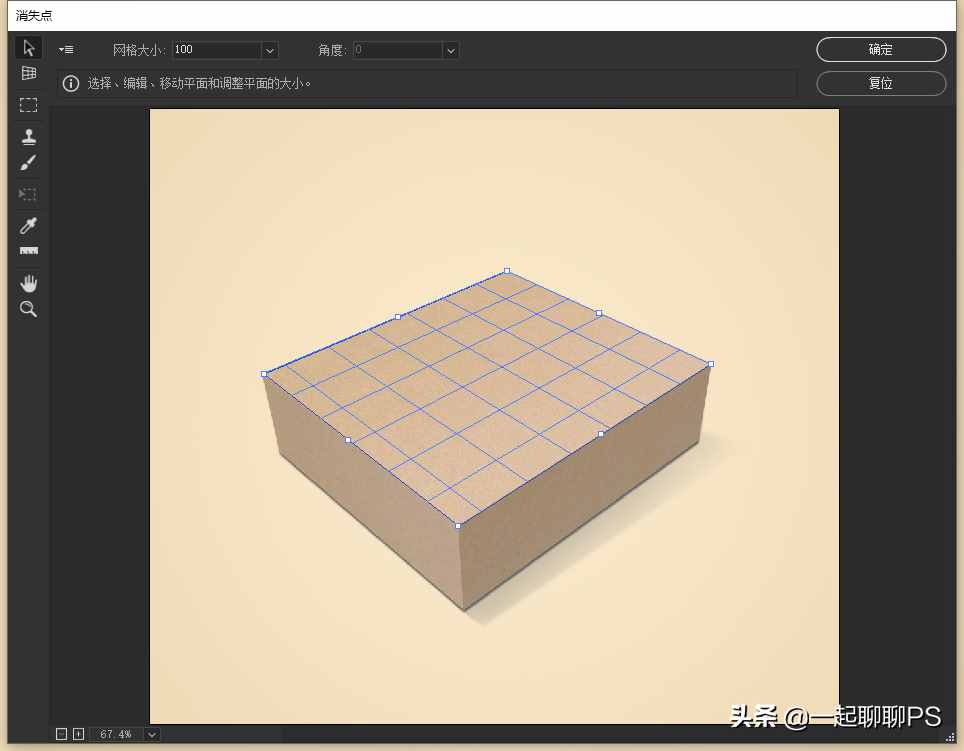Expand the grid size dropdown
Image resolution: width=964 pixels, height=751 pixels.
[270, 50]
